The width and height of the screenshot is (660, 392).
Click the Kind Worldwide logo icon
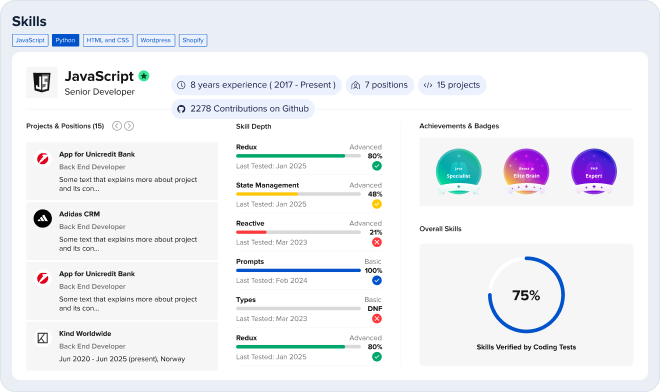[x=43, y=338]
